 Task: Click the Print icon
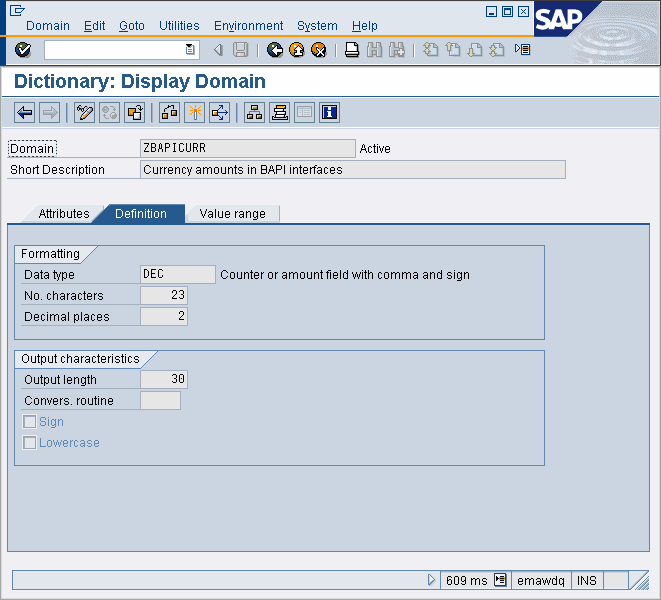352,50
